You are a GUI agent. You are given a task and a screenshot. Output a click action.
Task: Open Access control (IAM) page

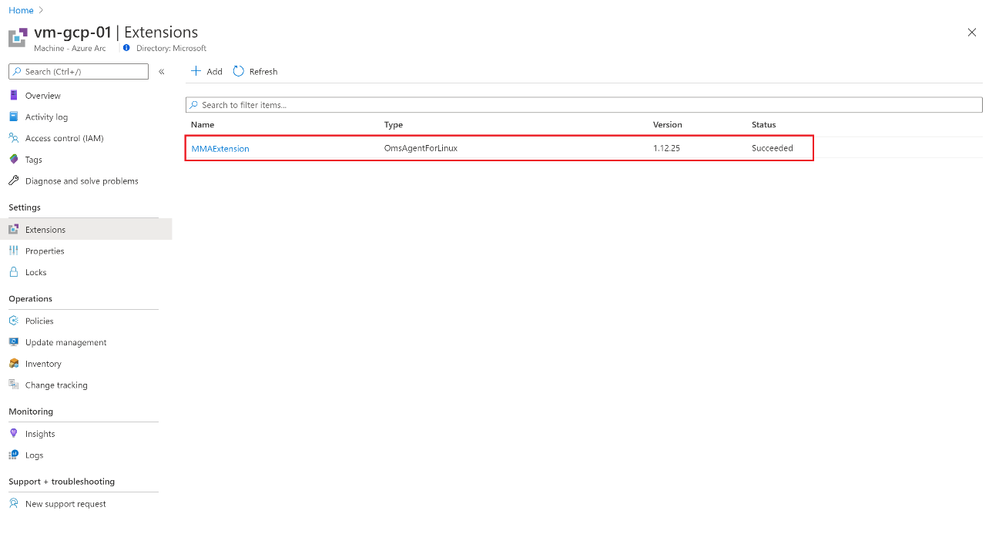(x=64, y=138)
